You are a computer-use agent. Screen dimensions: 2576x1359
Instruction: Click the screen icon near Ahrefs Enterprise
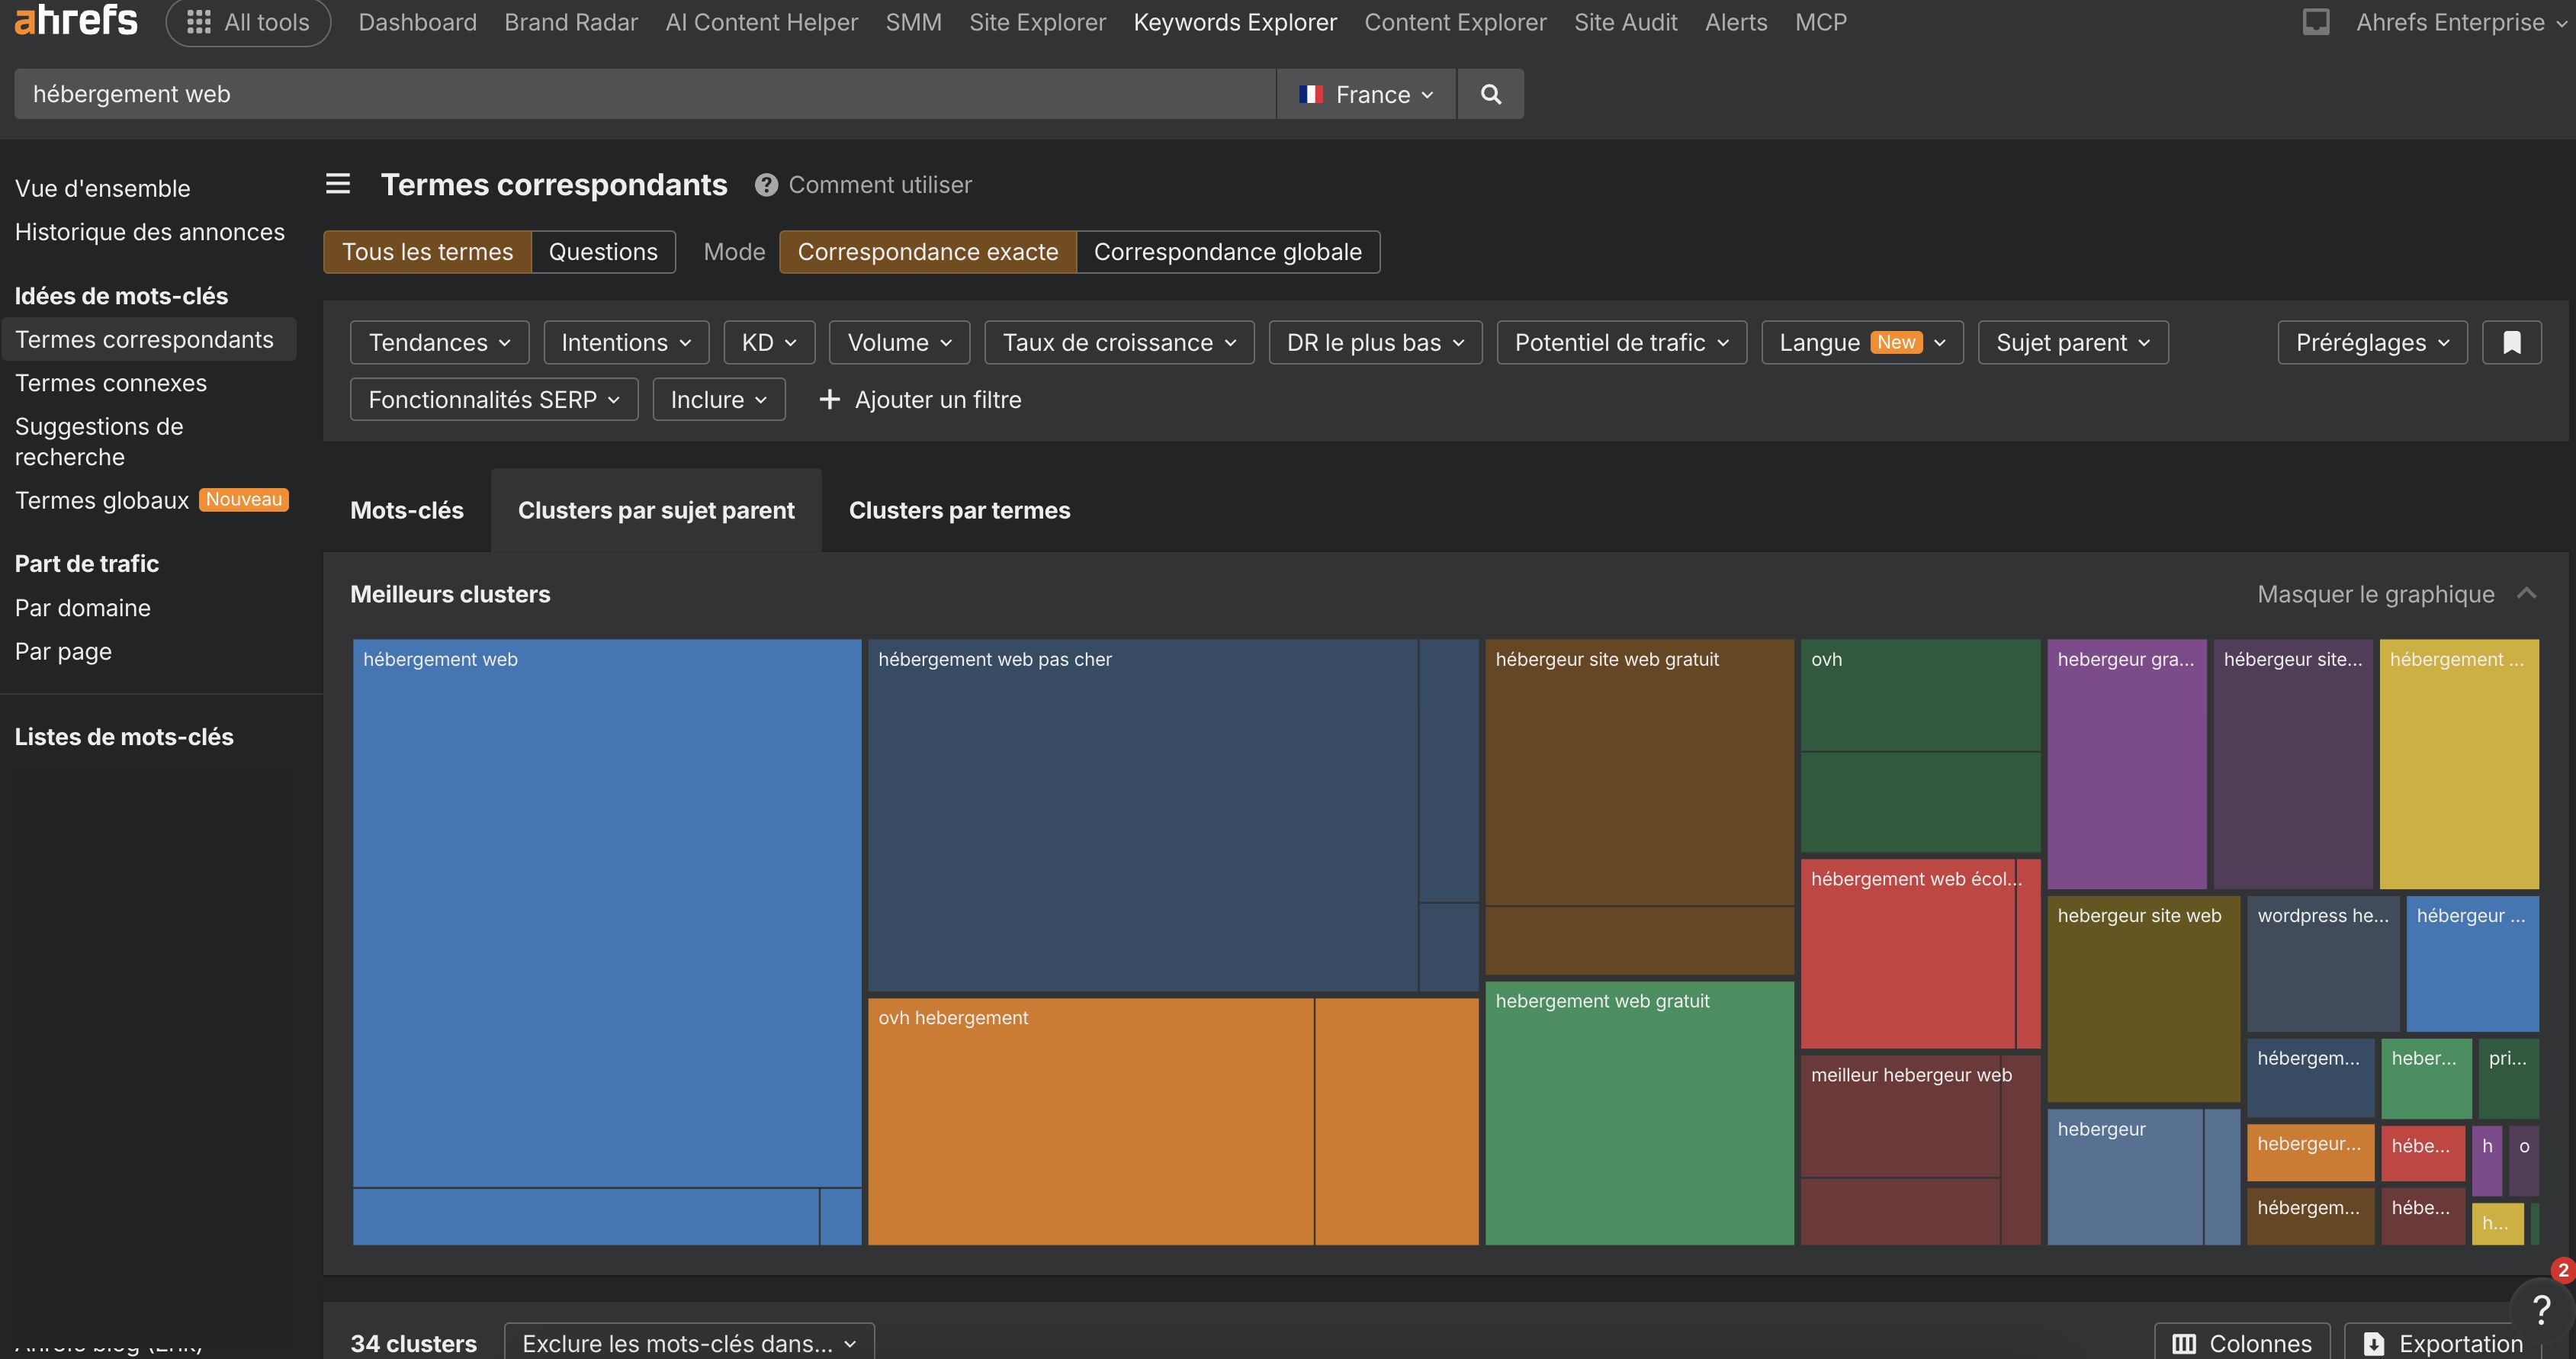[x=2317, y=21]
